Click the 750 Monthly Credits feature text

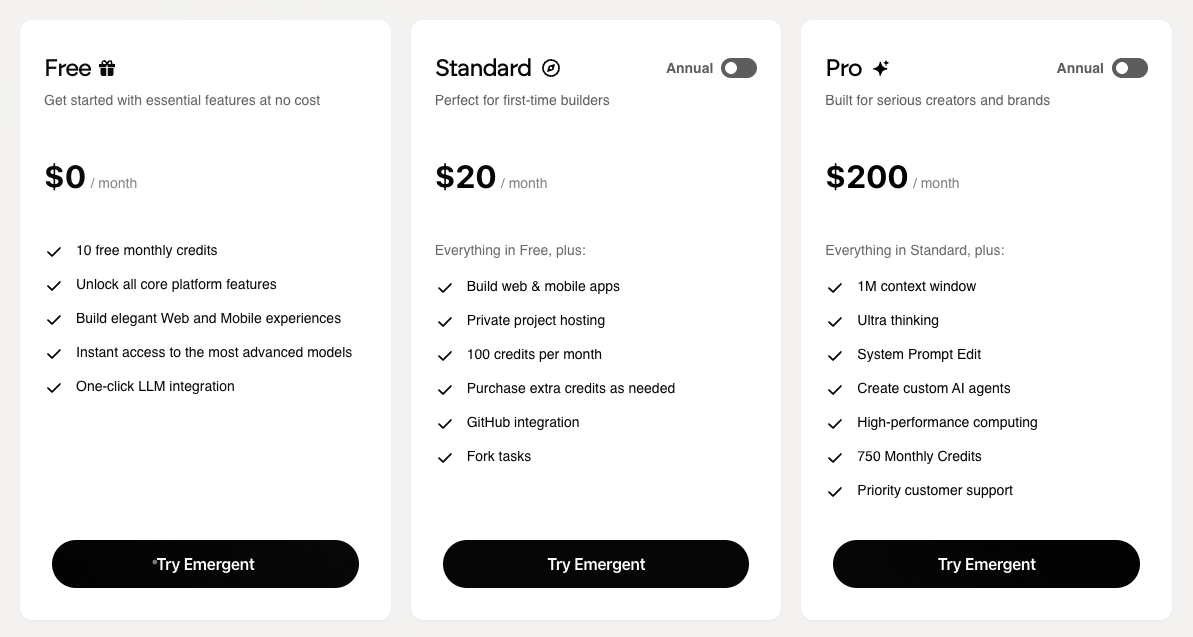click(919, 456)
